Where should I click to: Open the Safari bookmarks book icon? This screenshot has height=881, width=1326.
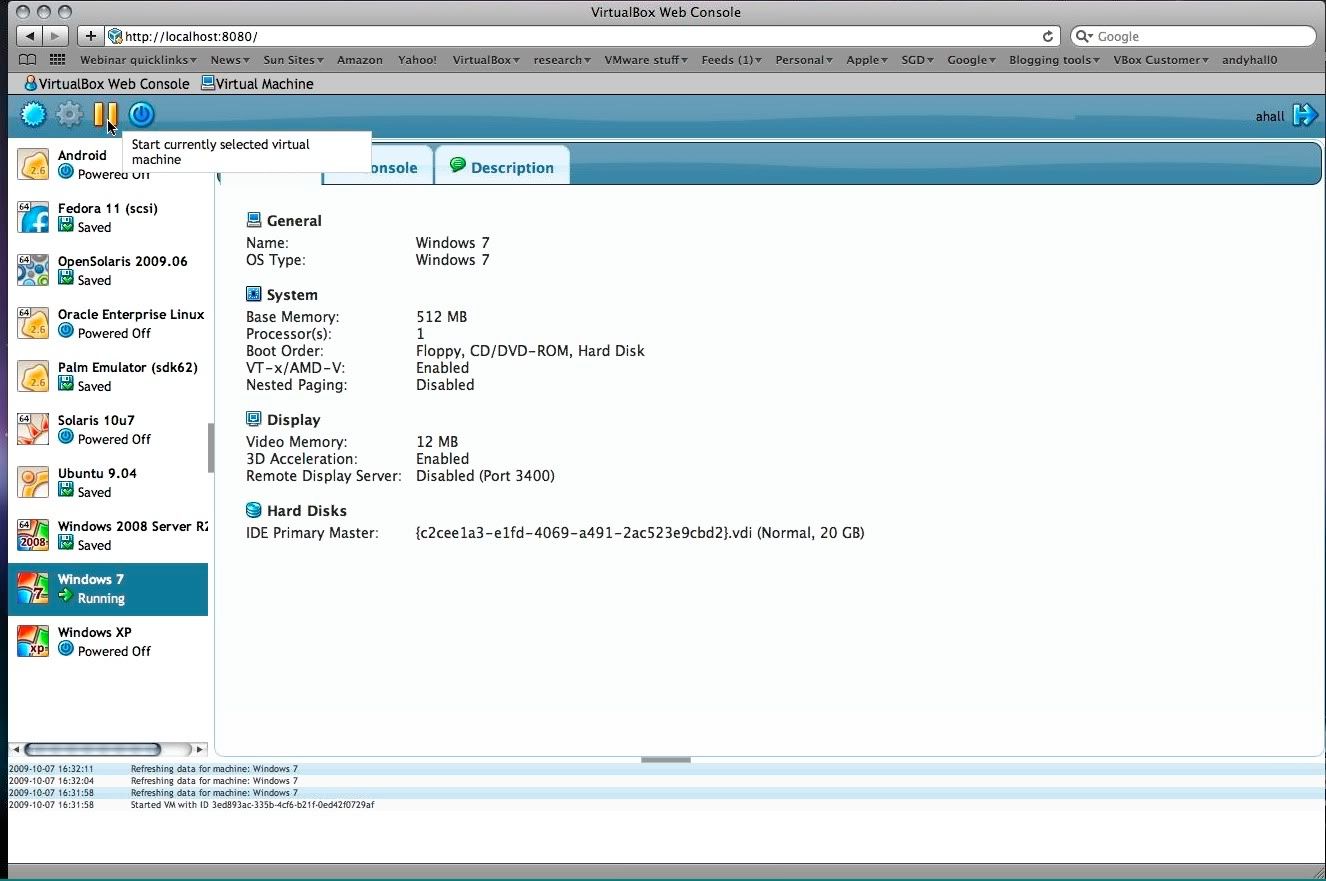(x=28, y=60)
